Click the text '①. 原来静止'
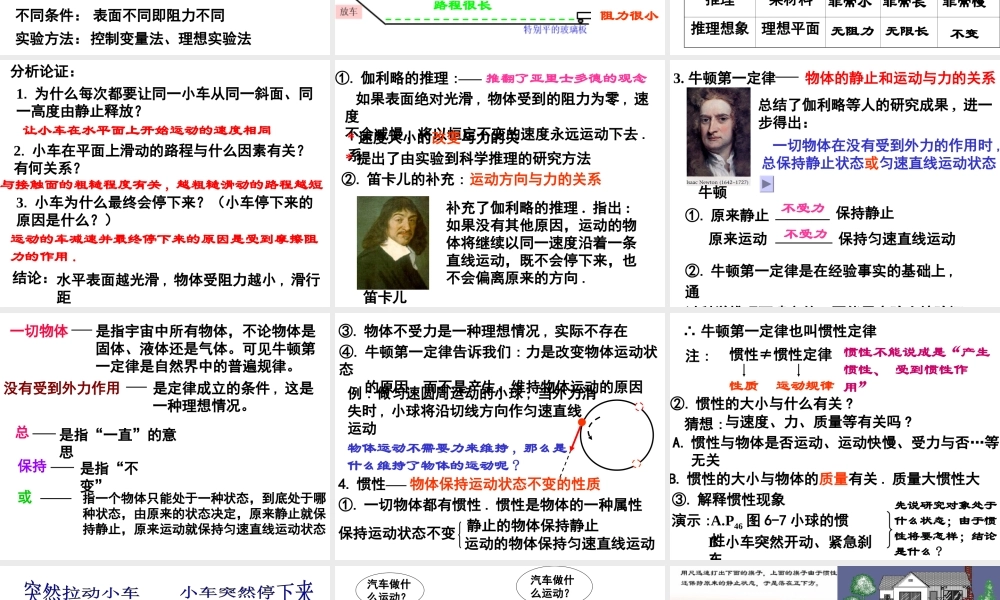The width and height of the screenshot is (1000, 600). [726, 216]
